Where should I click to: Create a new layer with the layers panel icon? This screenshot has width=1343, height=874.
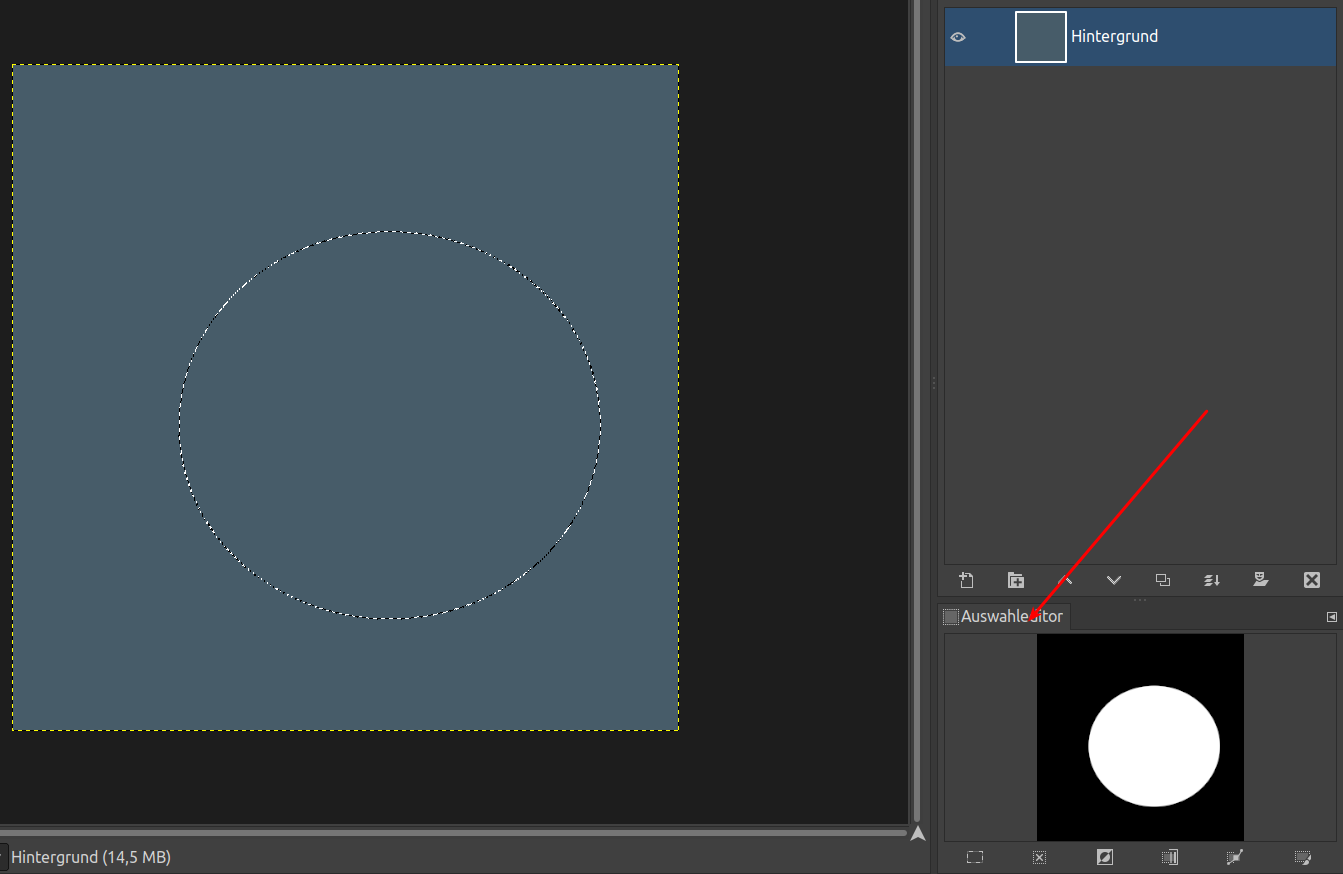point(966,580)
